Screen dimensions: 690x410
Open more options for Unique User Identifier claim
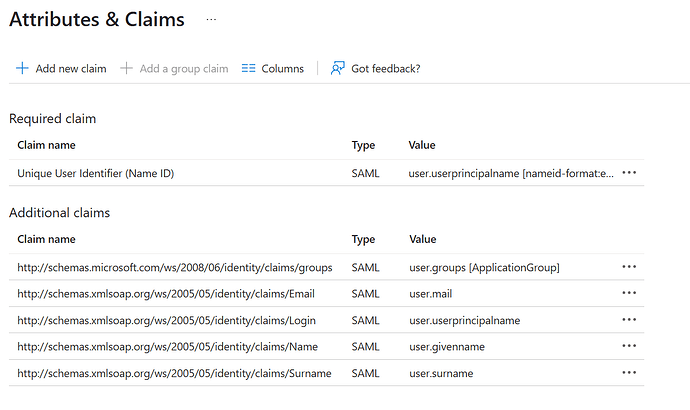[x=629, y=173]
